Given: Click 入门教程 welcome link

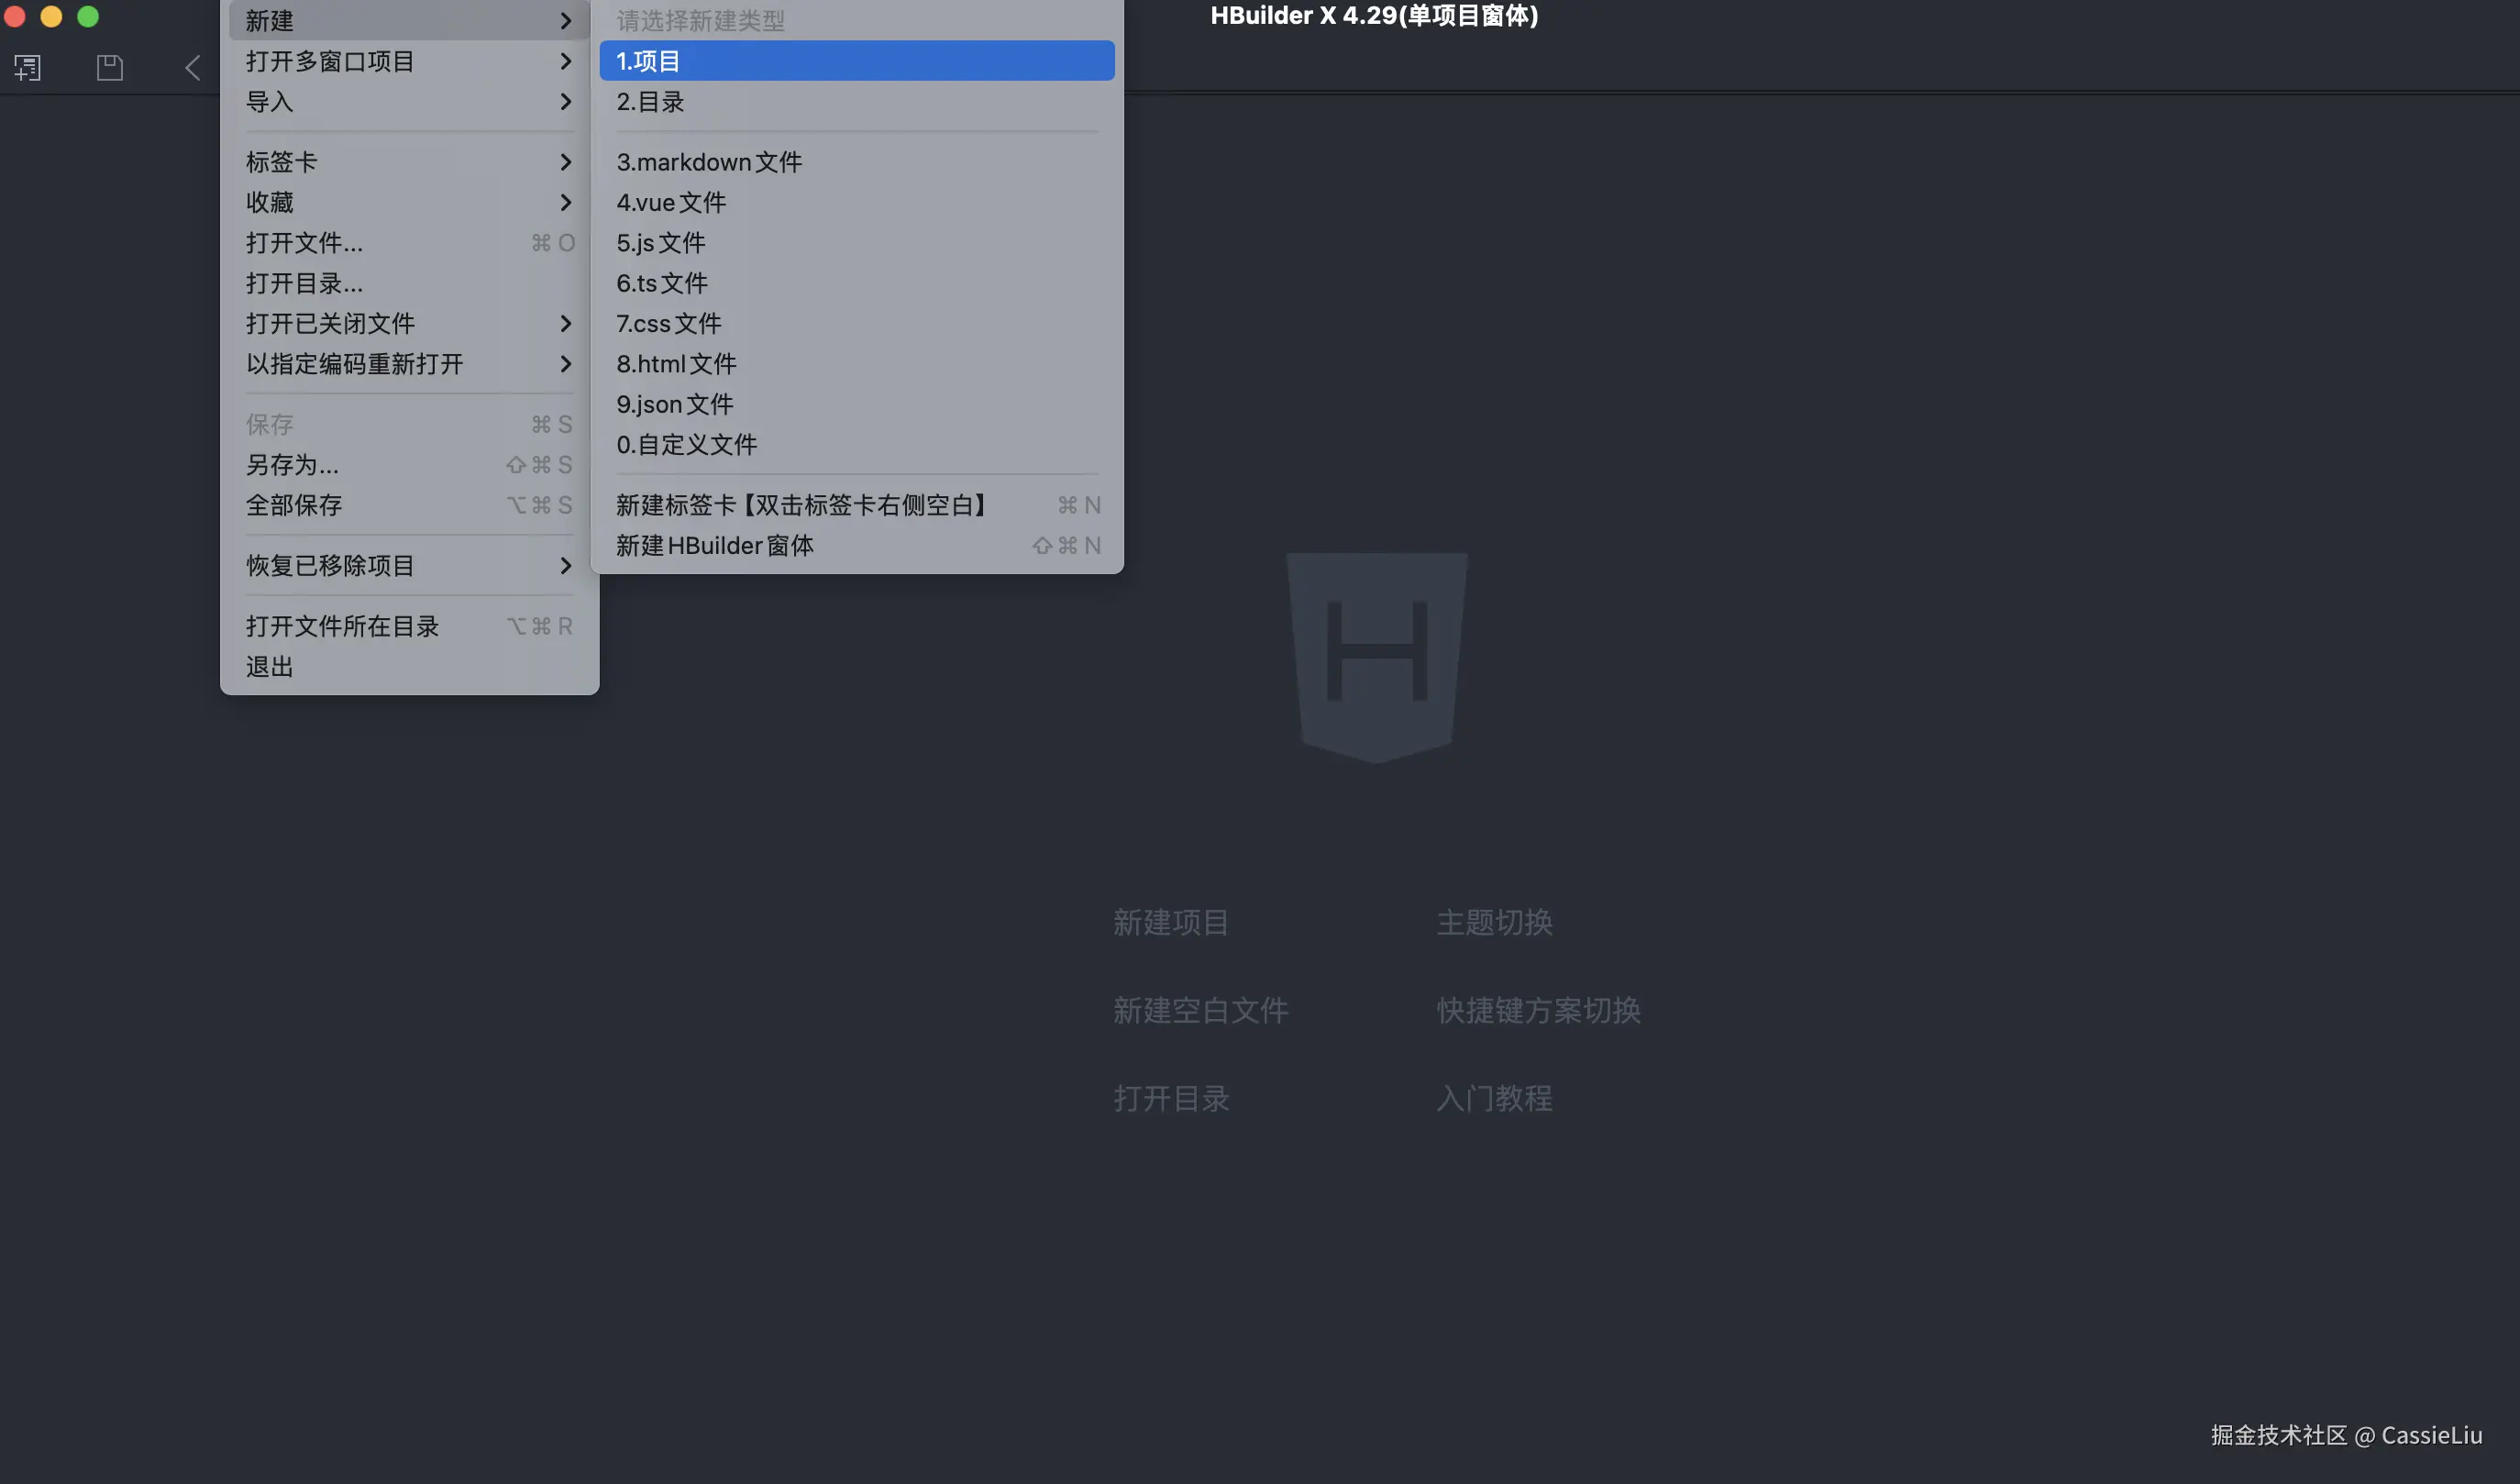Looking at the screenshot, I should tap(1494, 1098).
